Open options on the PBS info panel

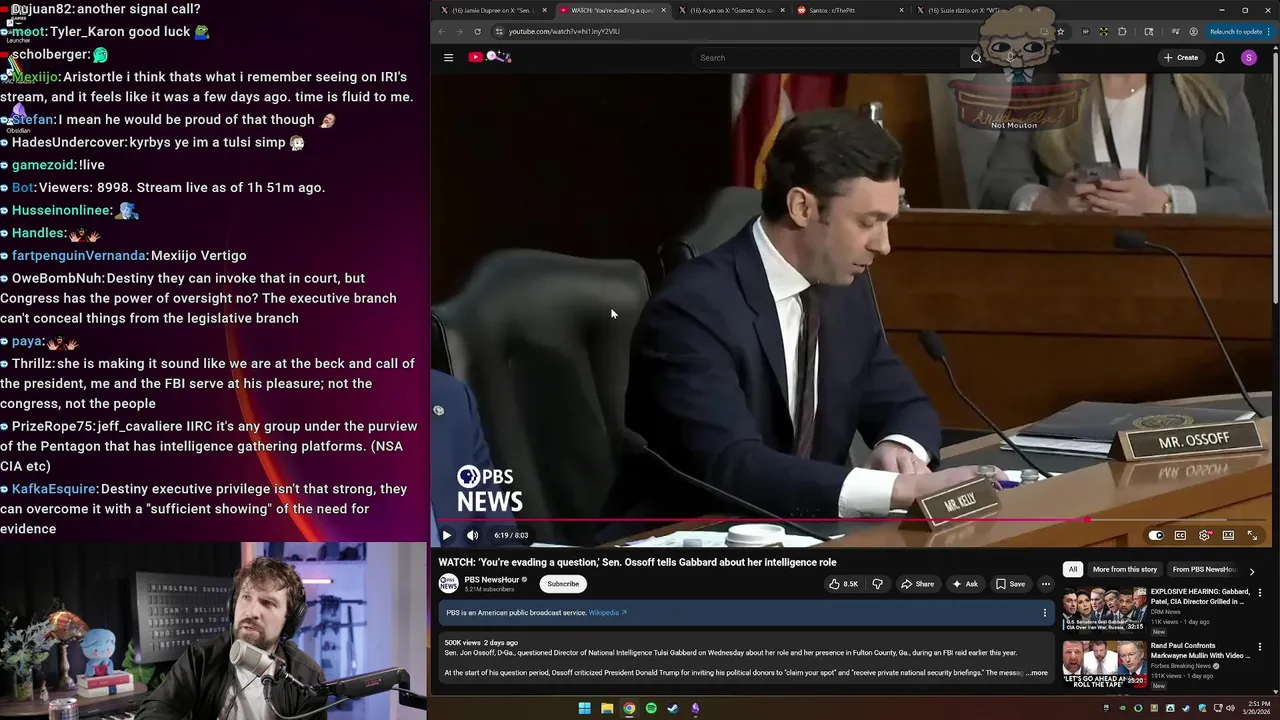coord(1045,613)
